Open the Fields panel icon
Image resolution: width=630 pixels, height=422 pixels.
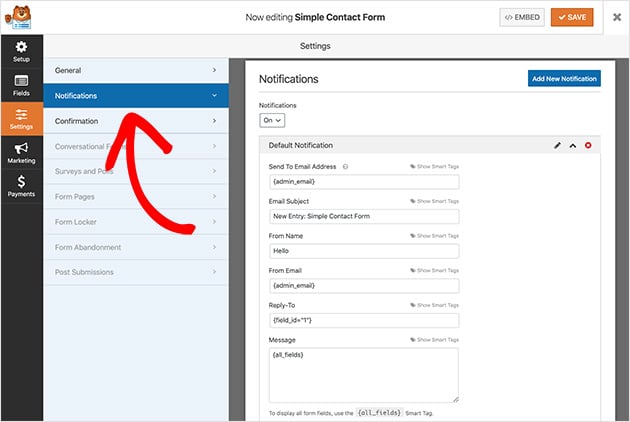21,84
